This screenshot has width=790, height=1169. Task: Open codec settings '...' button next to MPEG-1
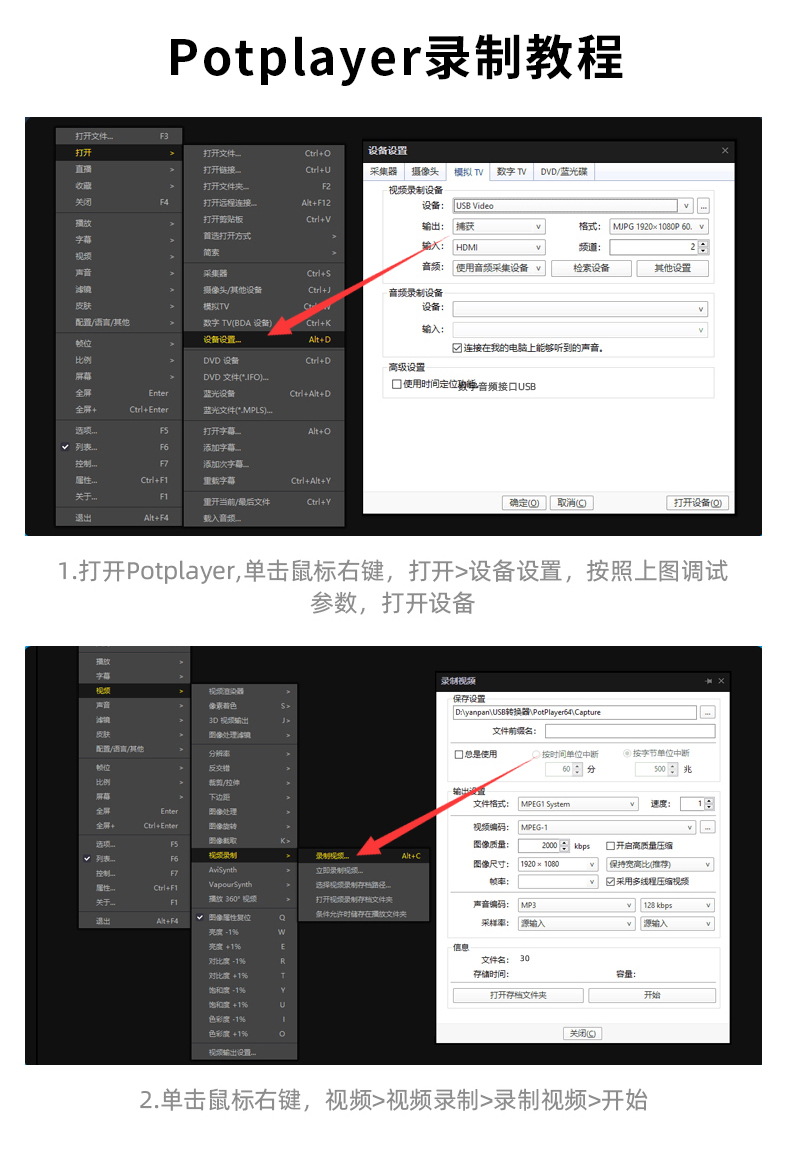pyautogui.click(x=707, y=827)
